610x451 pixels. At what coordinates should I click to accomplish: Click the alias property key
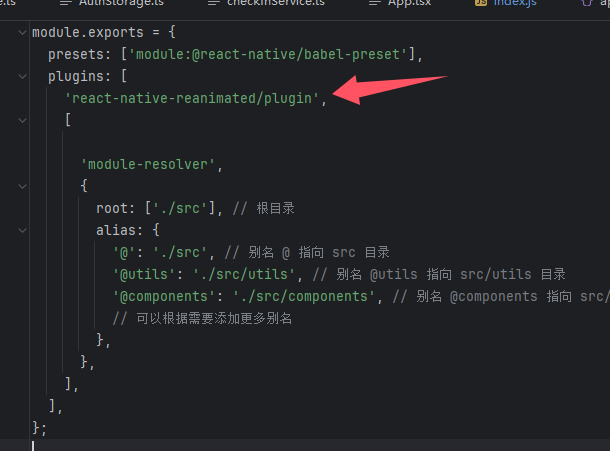pos(116,231)
